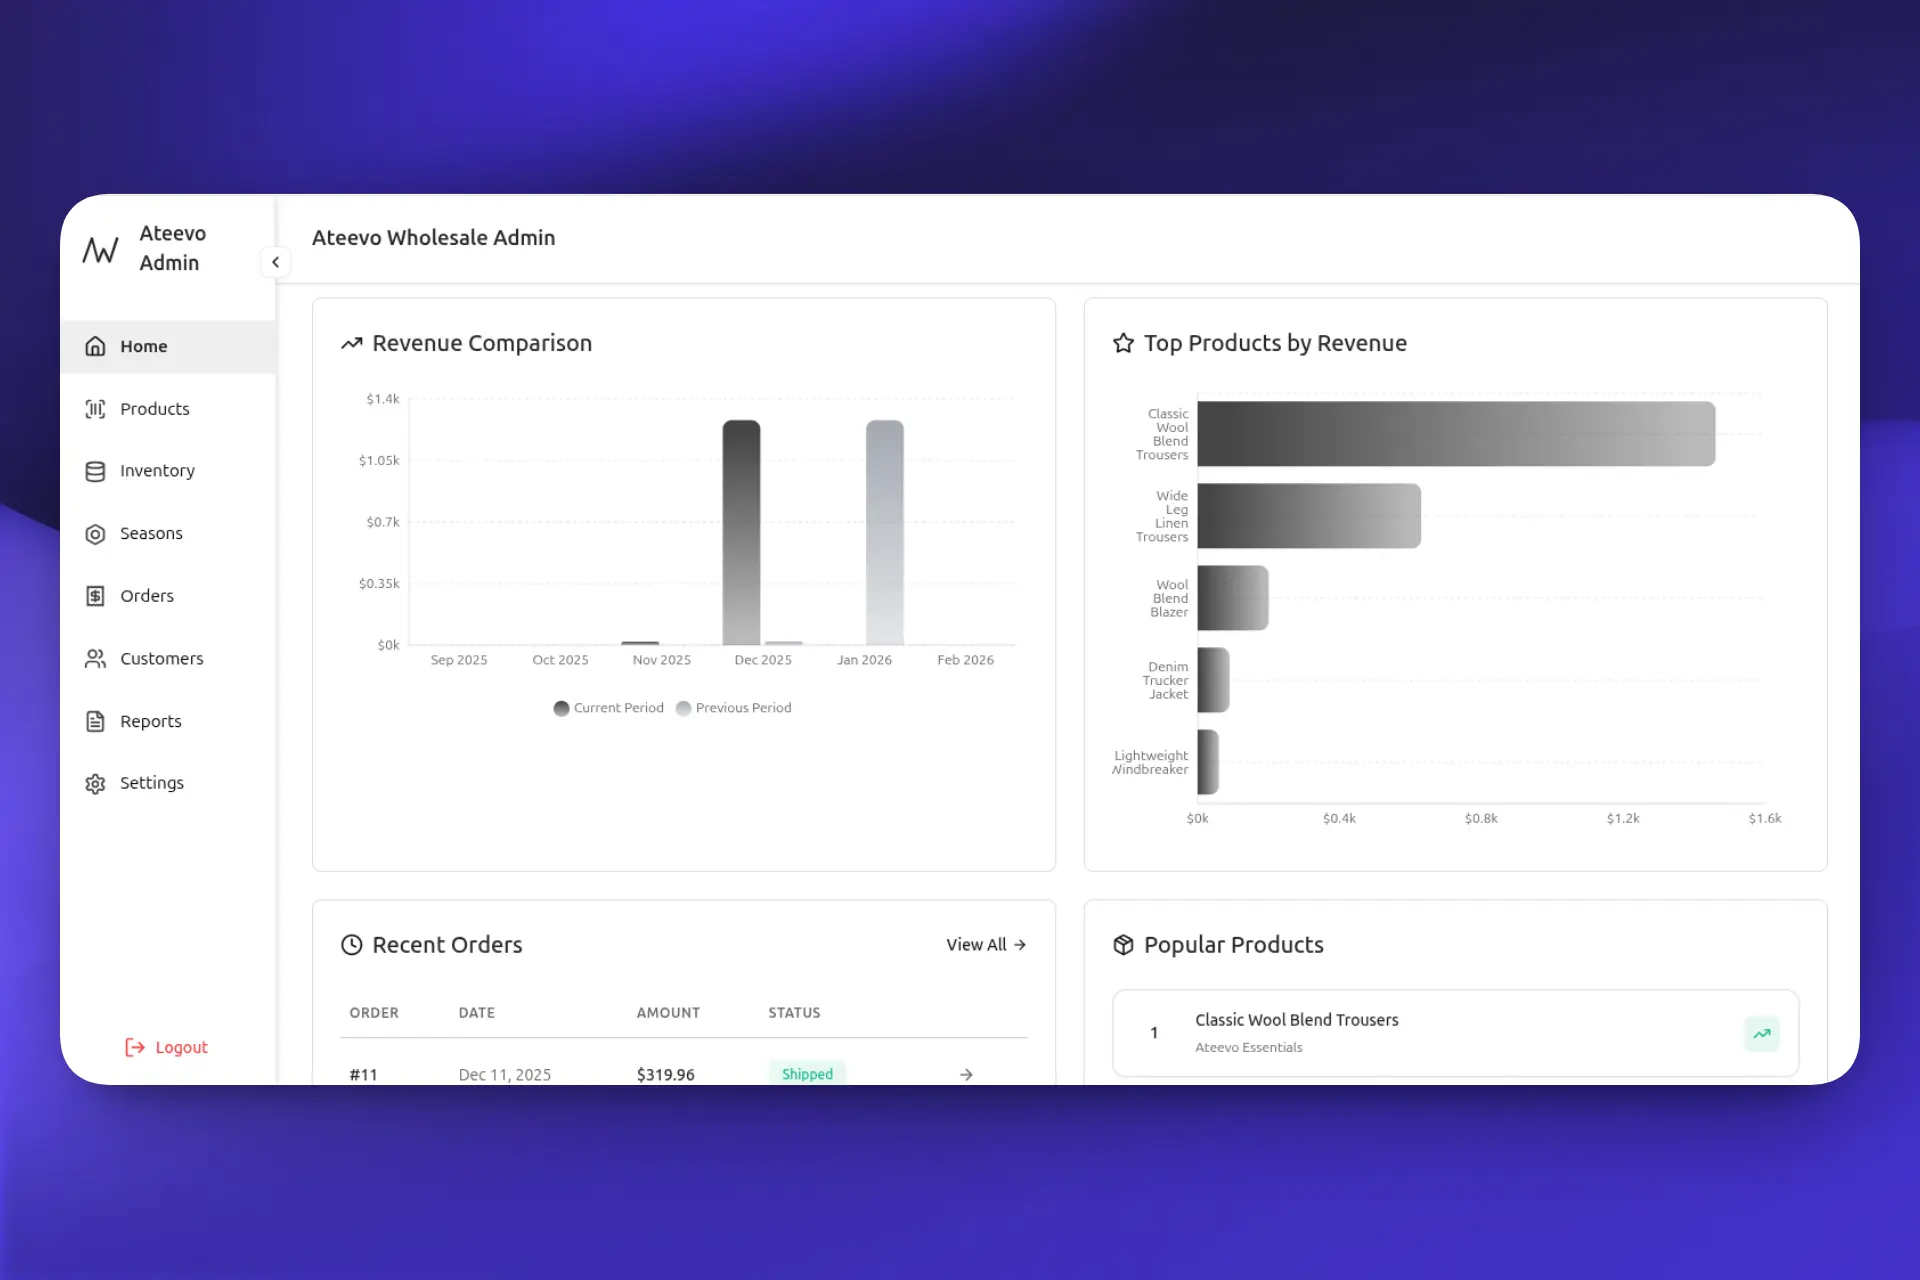The image size is (1920, 1280).
Task: Click the Dec 11, 2025 order date
Action: (504, 1074)
